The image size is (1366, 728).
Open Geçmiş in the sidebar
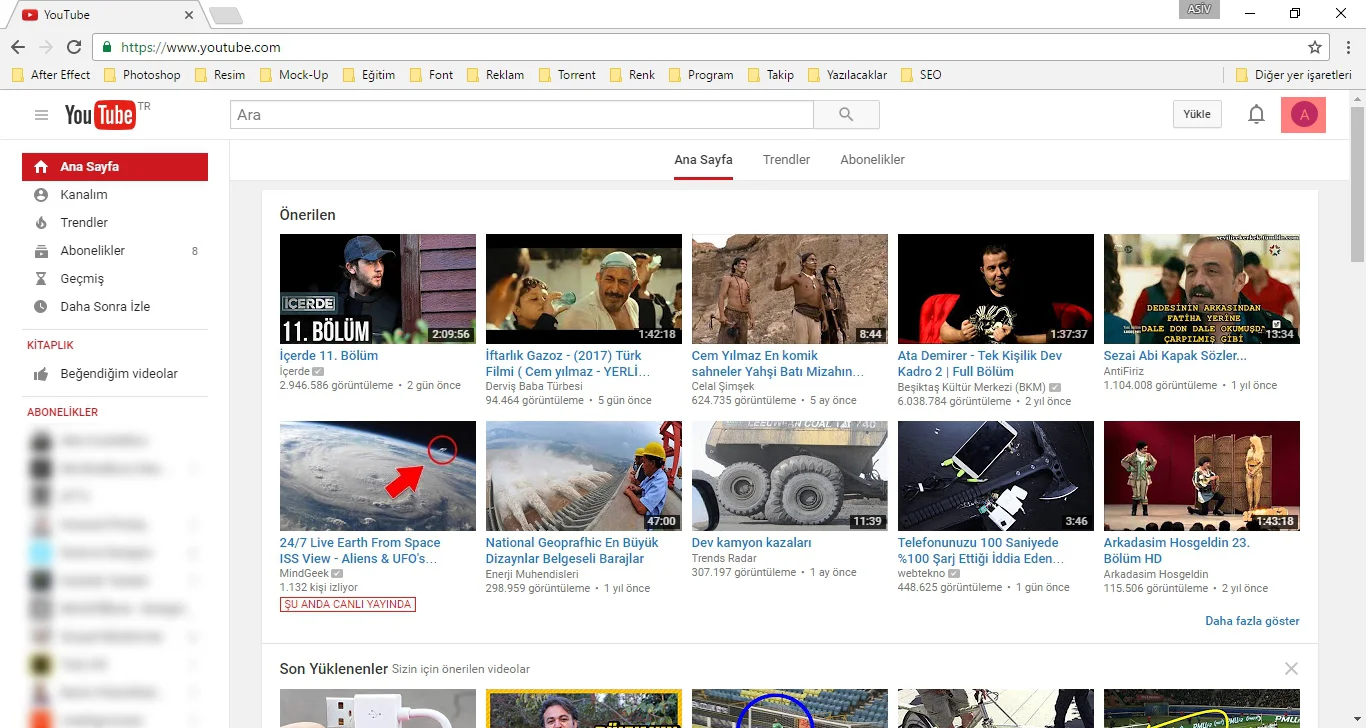point(82,279)
